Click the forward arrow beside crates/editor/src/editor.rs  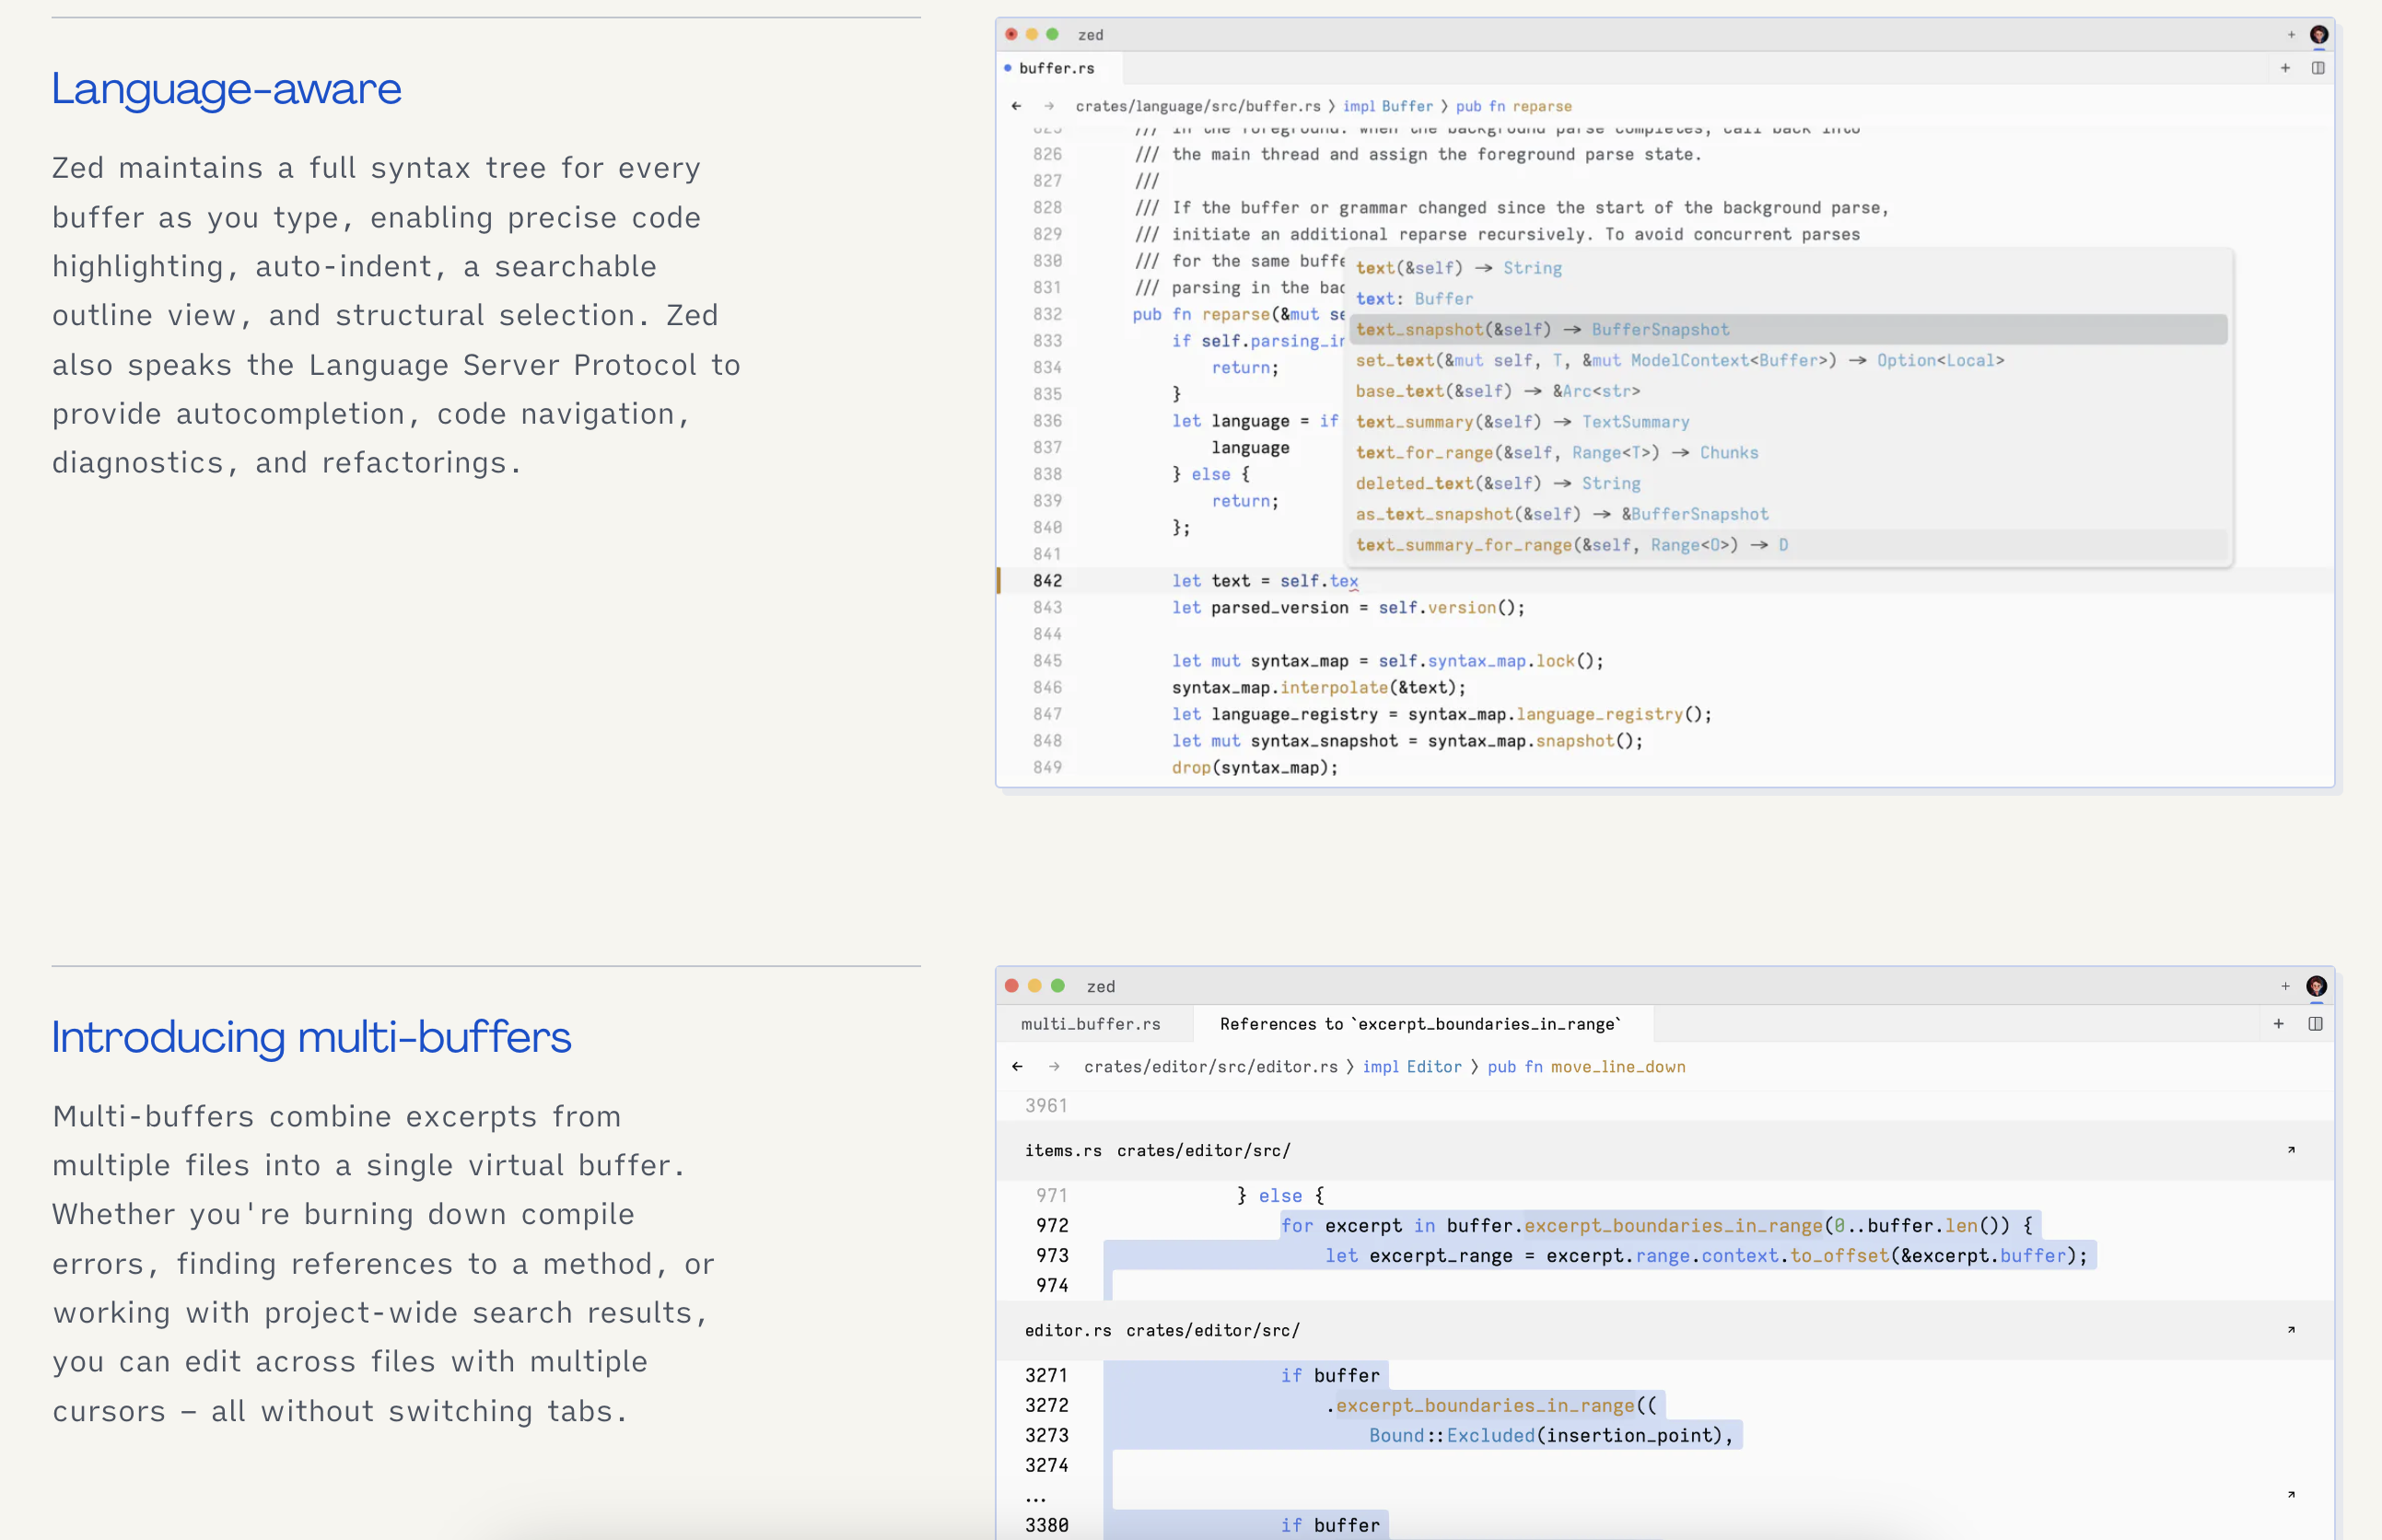1054,1067
